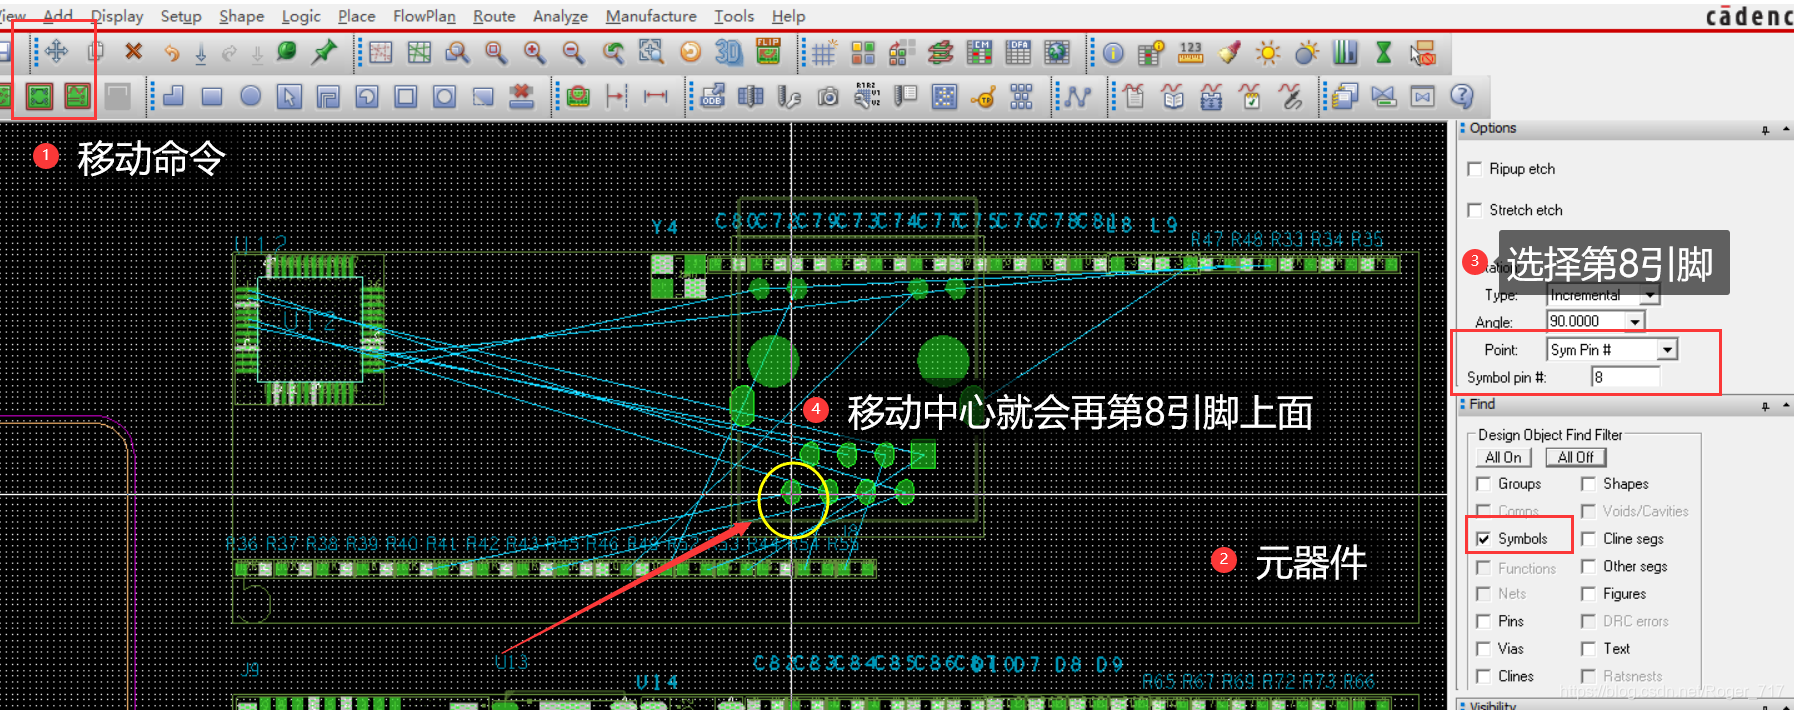
Task: Open the 123 ruler measure tool
Action: (x=1190, y=52)
